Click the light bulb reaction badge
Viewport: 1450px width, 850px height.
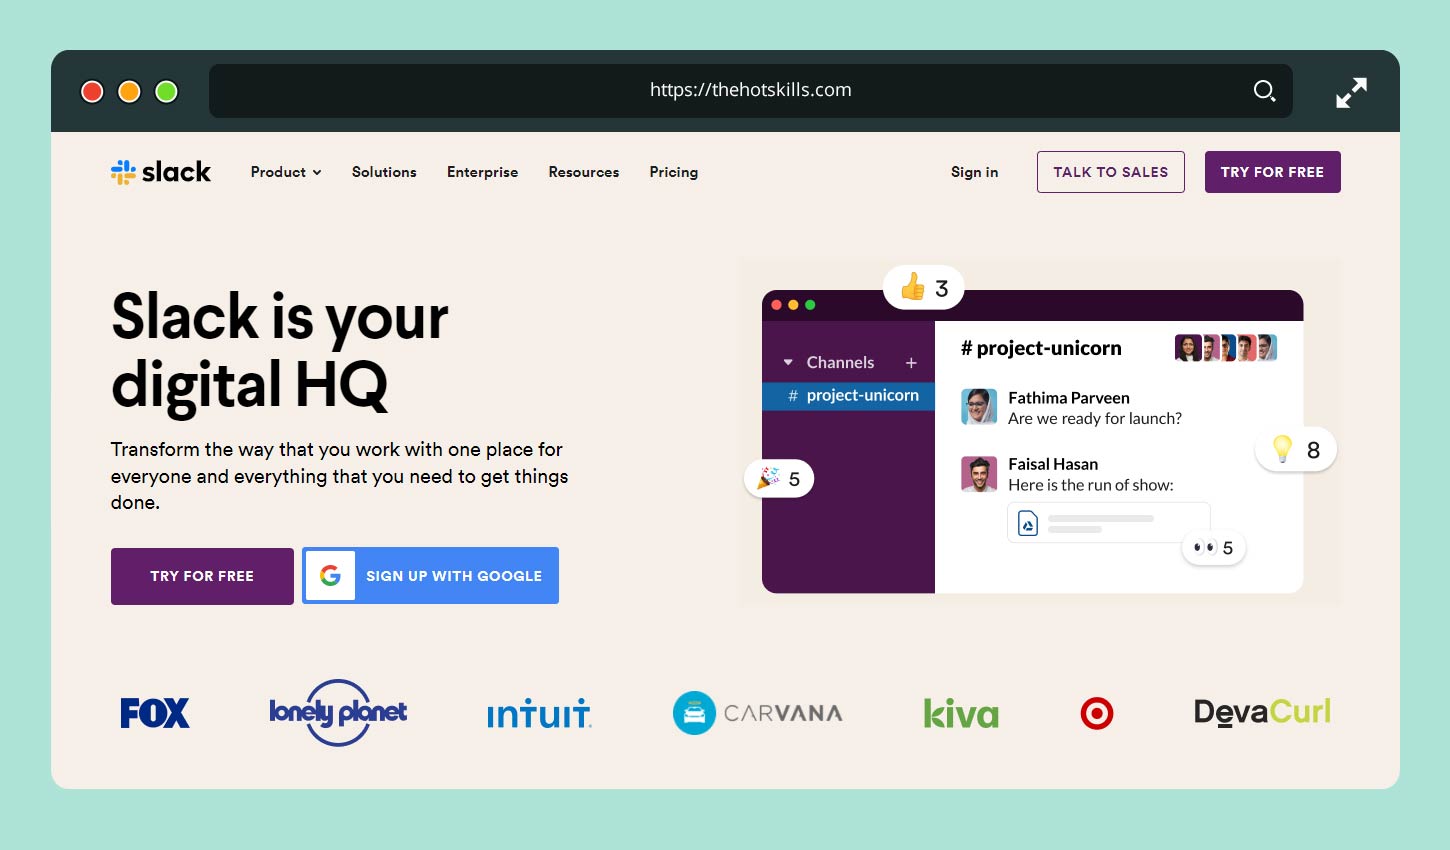tap(1296, 450)
